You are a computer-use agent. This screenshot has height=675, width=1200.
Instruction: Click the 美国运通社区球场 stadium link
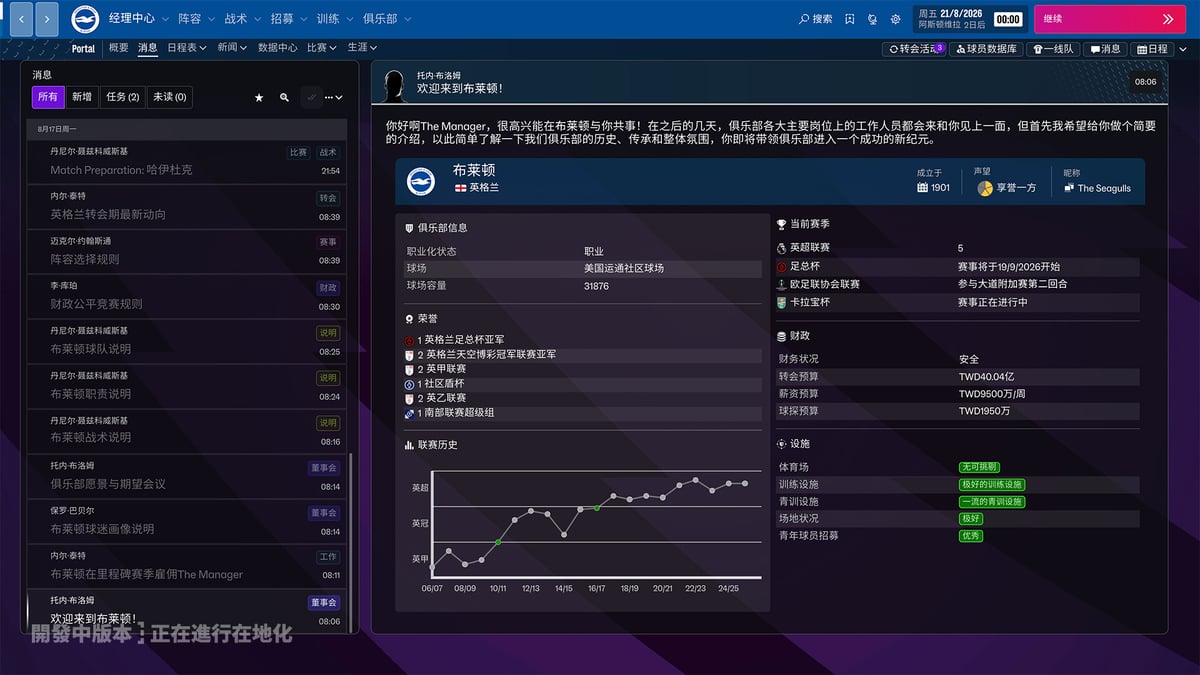pyautogui.click(x=624, y=268)
